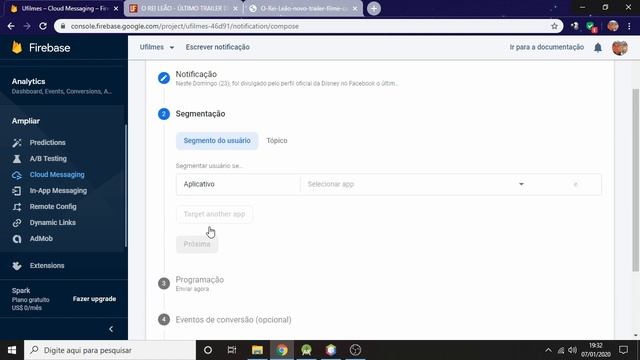Open a new browser tab
This screenshot has height=360, width=640.
[373, 9]
